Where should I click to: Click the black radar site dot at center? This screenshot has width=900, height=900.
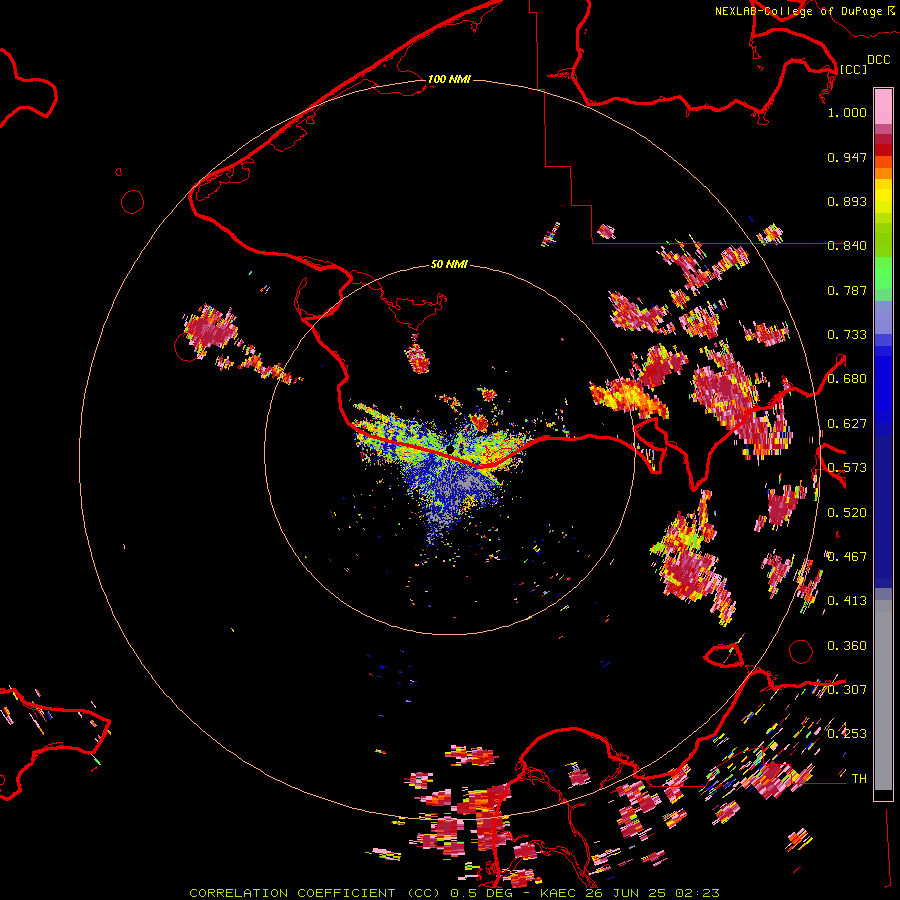coord(451,449)
